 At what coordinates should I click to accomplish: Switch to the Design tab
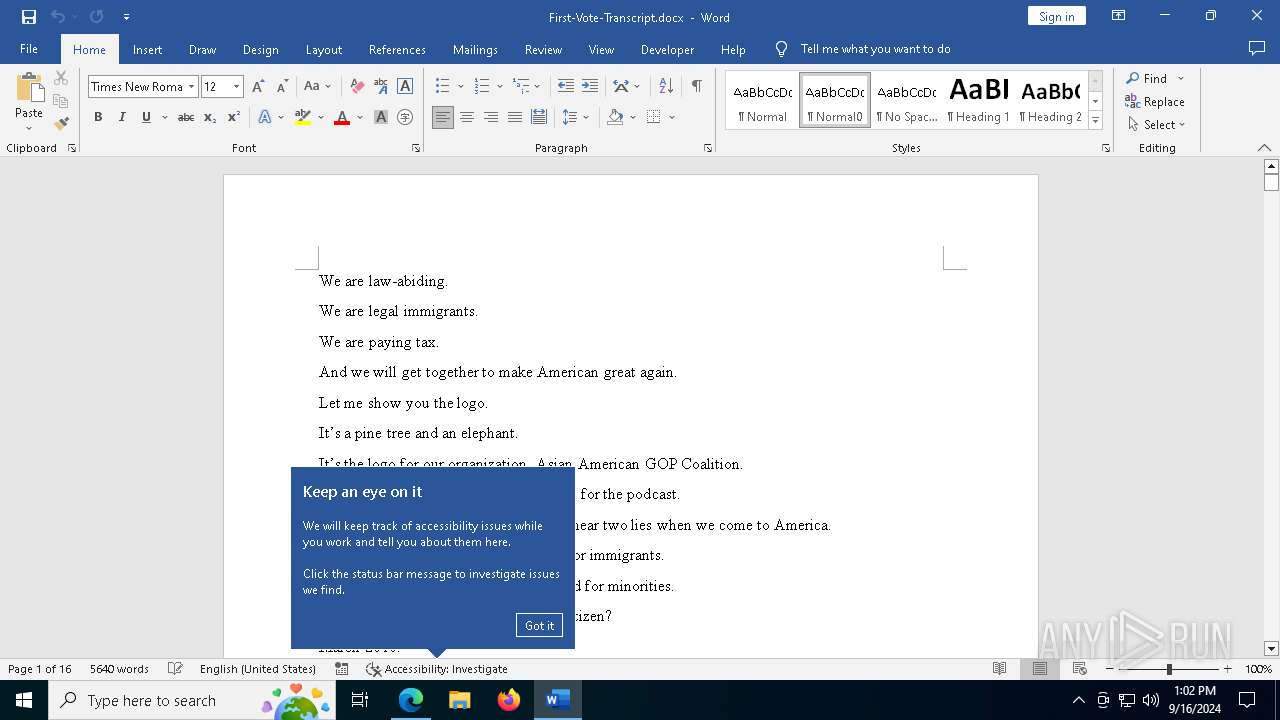pos(260,49)
